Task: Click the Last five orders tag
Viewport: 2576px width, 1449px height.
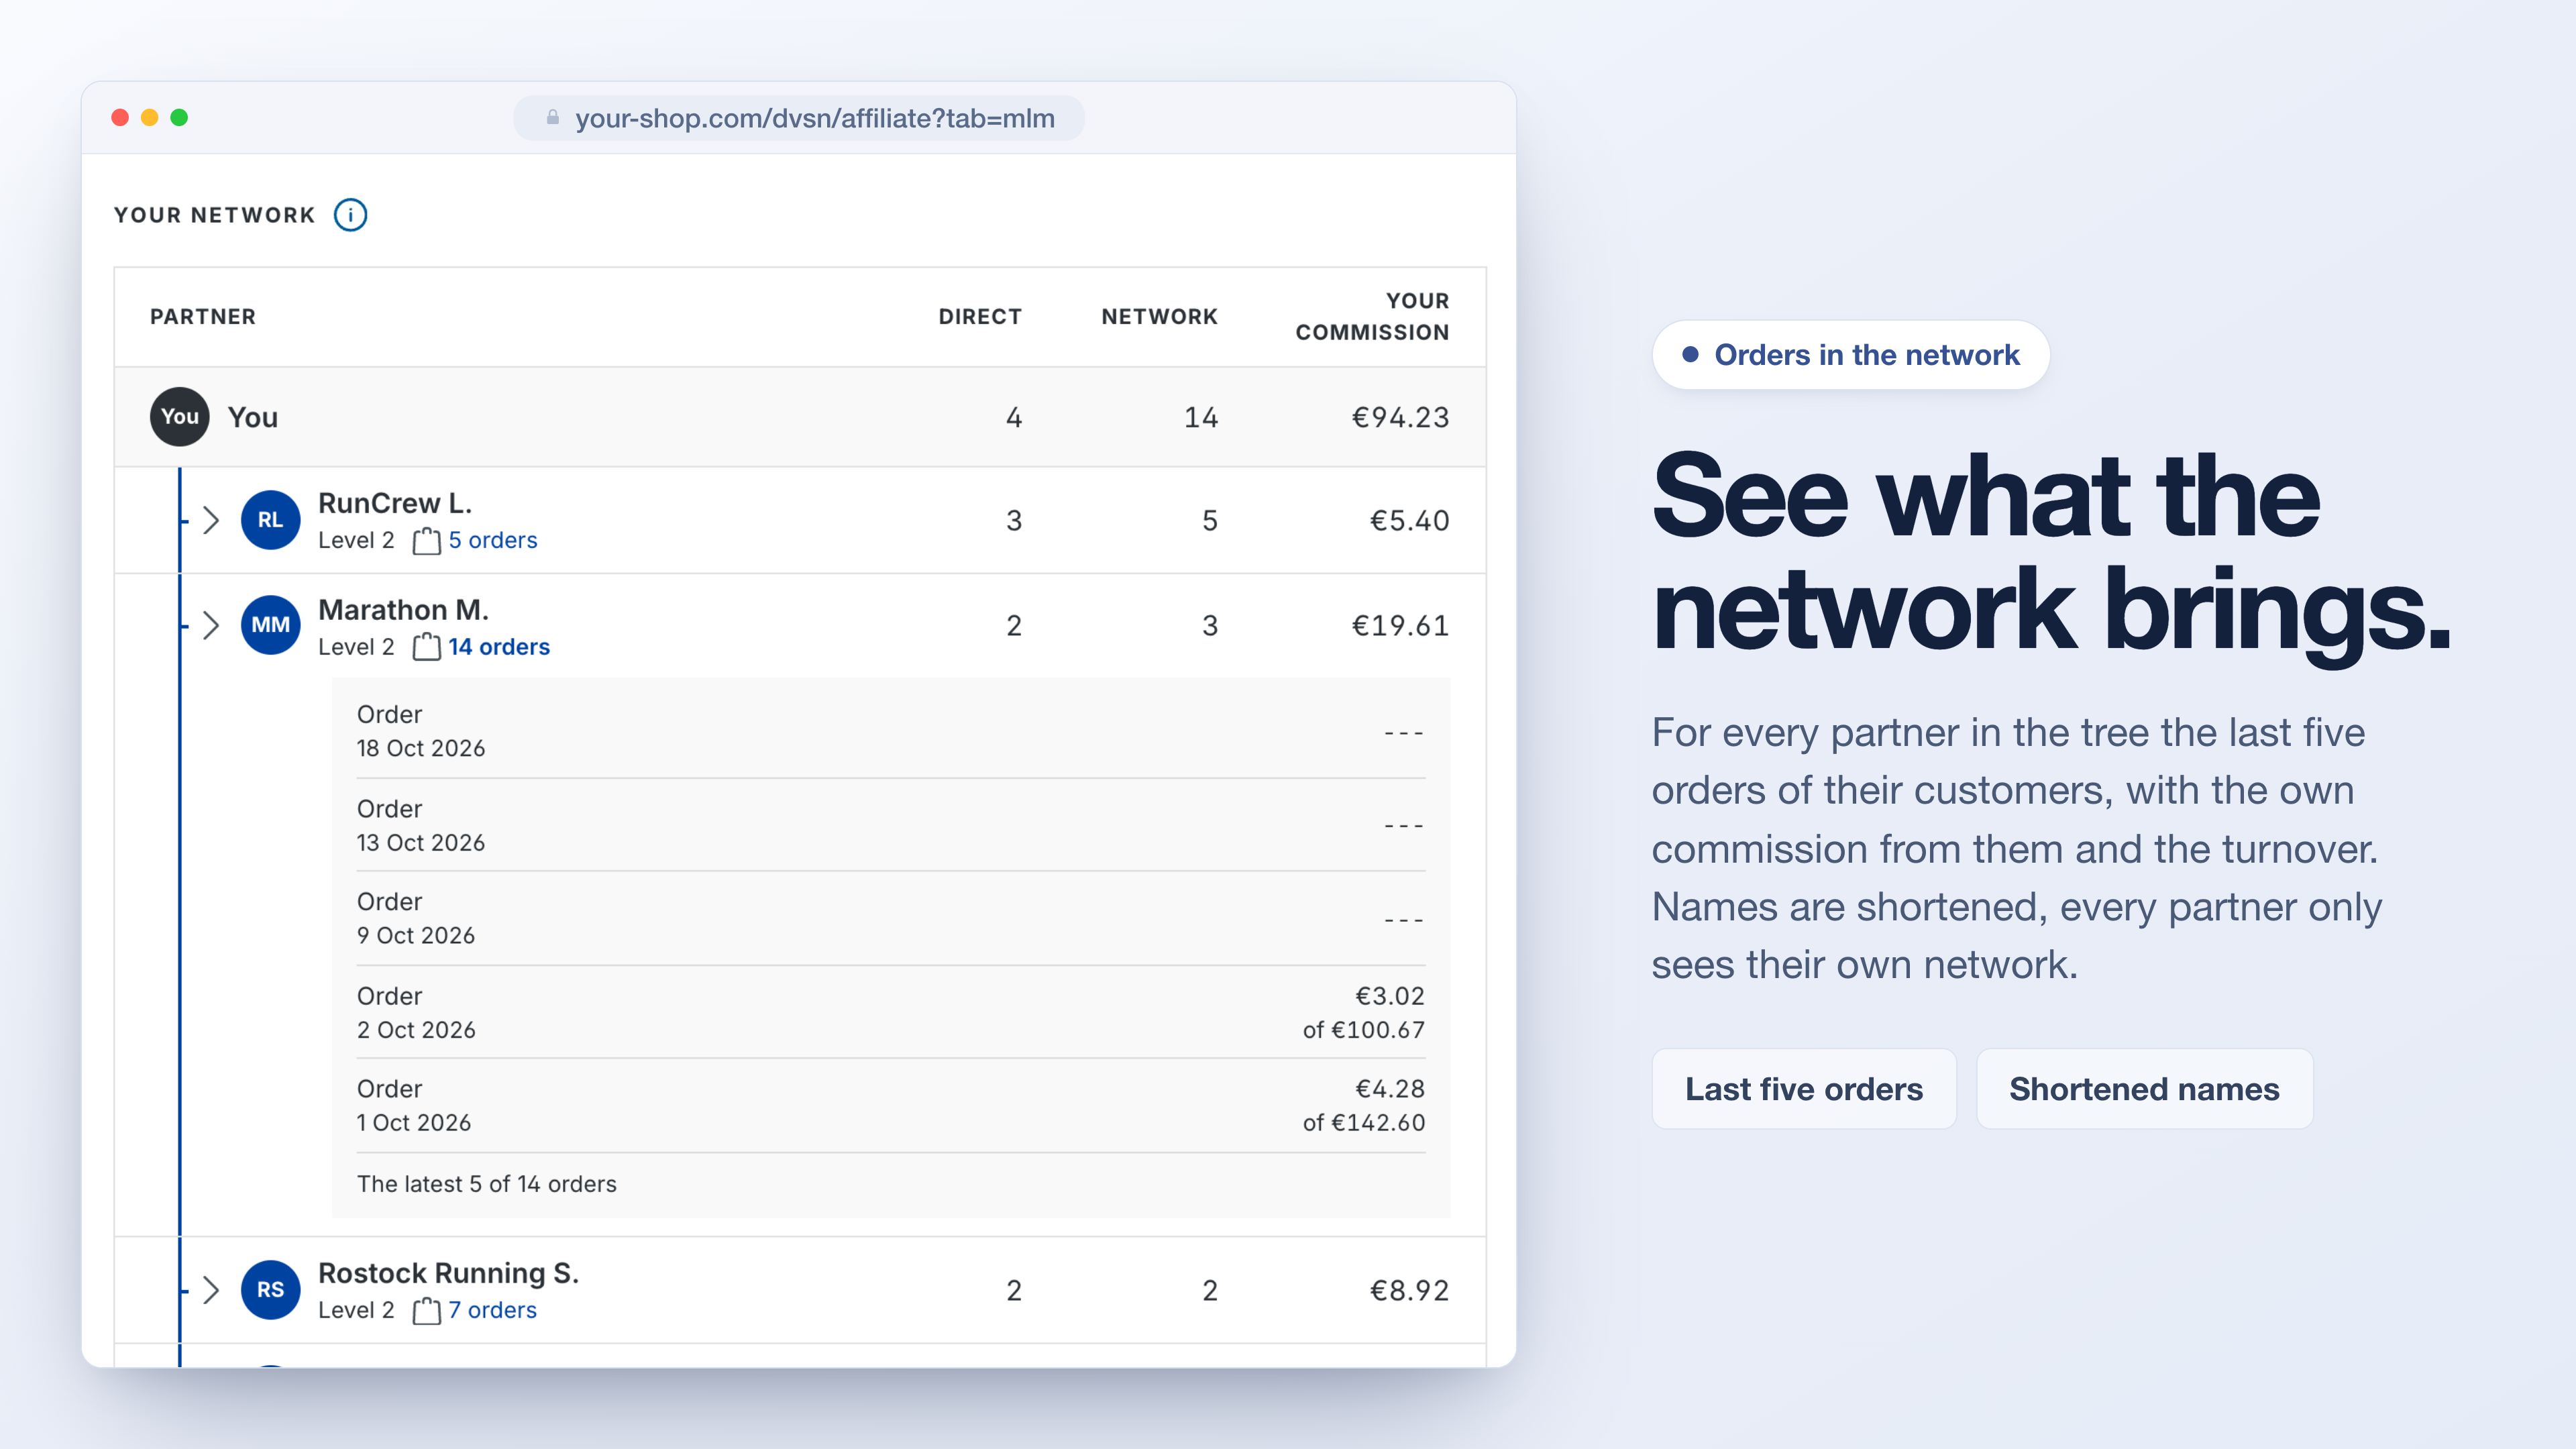Action: pyautogui.click(x=1804, y=1089)
